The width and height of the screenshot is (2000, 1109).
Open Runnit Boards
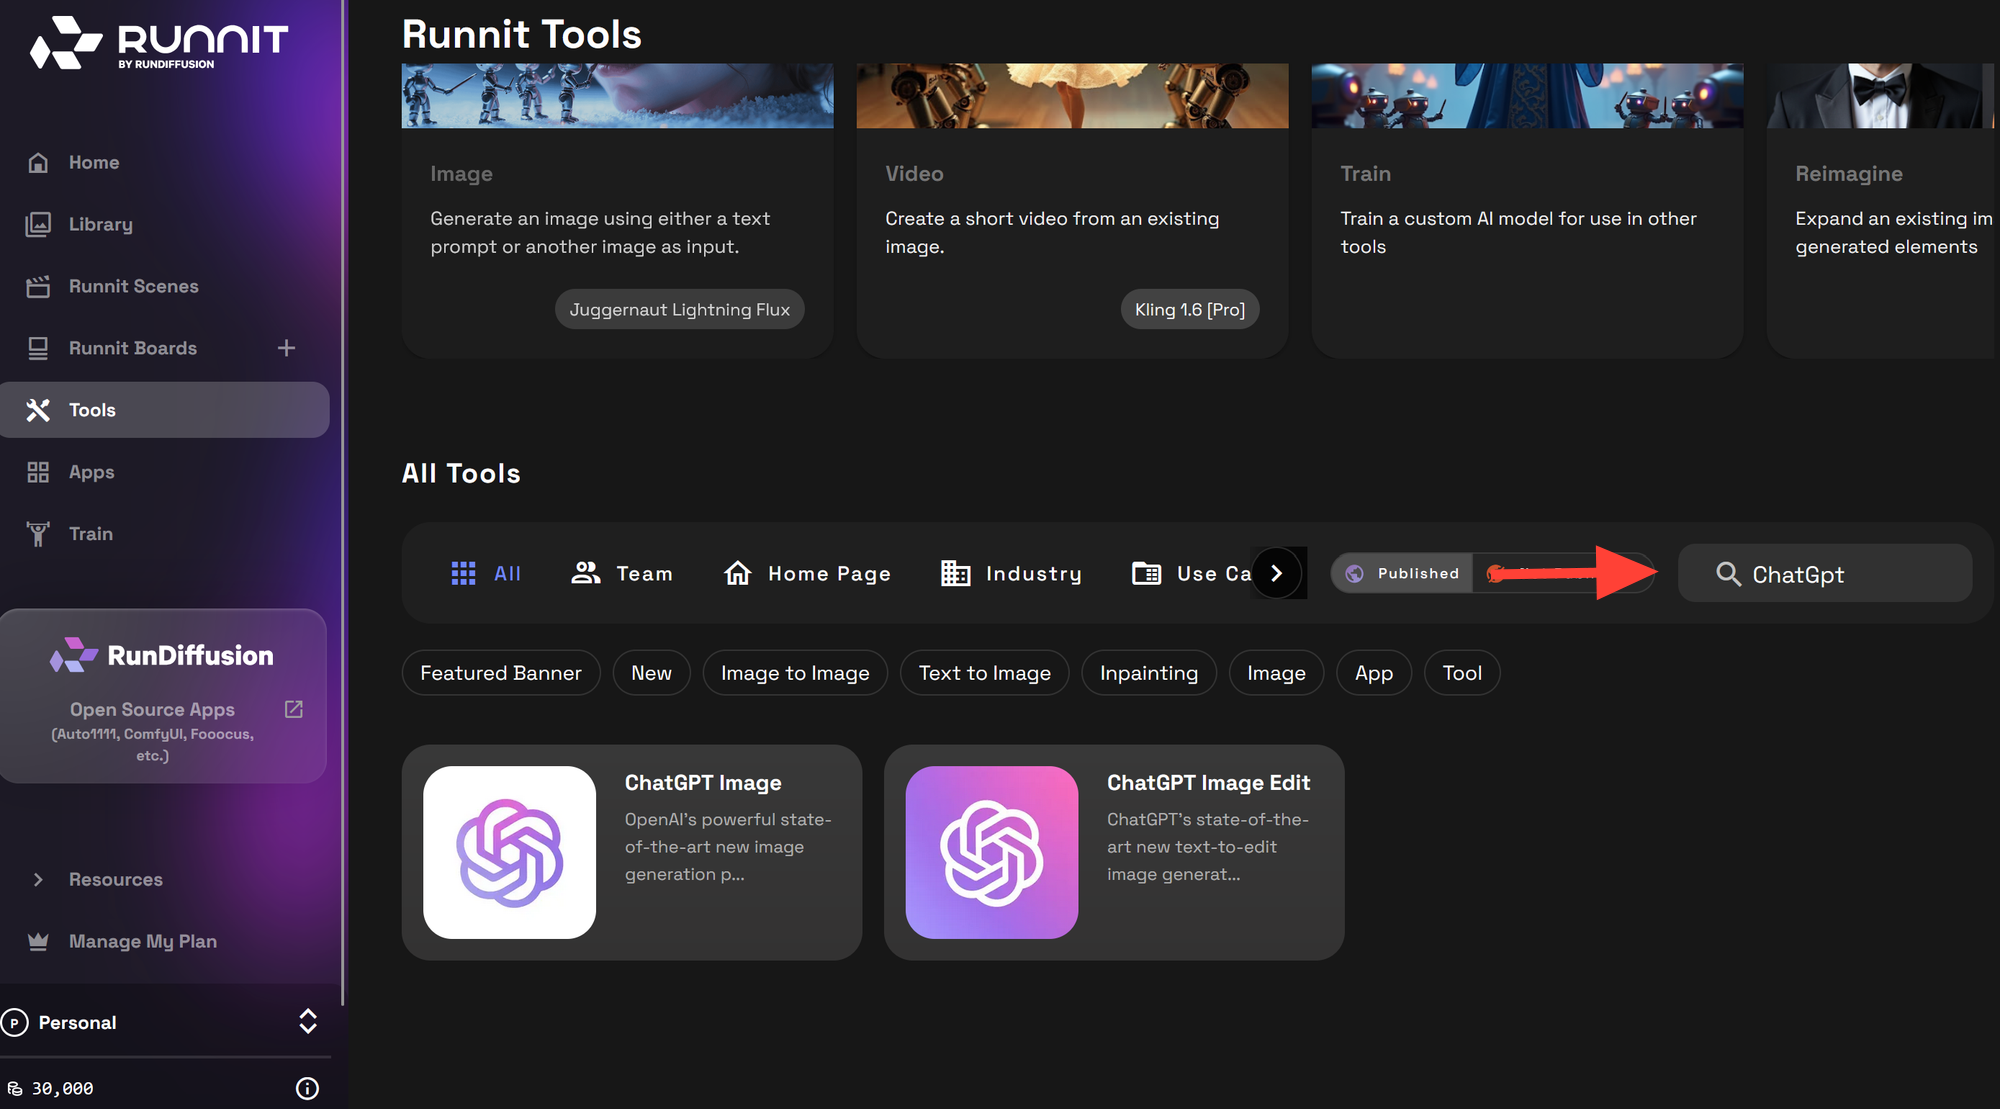[x=132, y=348]
